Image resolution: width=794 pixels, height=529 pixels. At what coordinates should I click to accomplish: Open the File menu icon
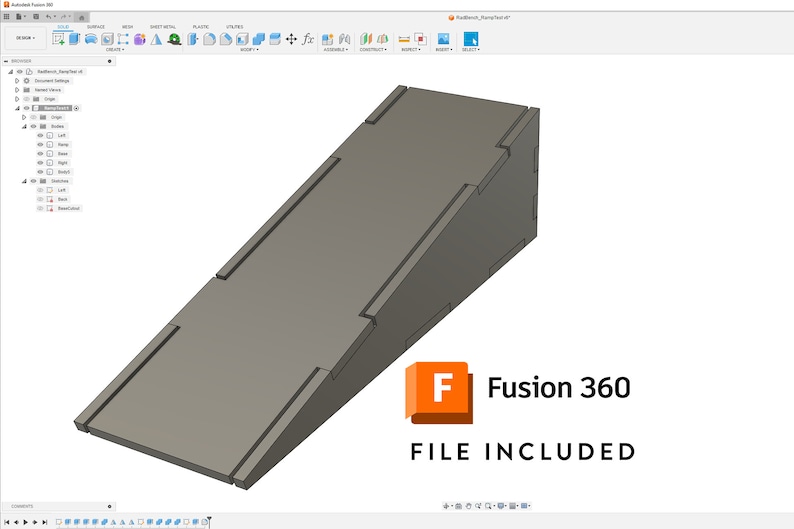(x=20, y=17)
